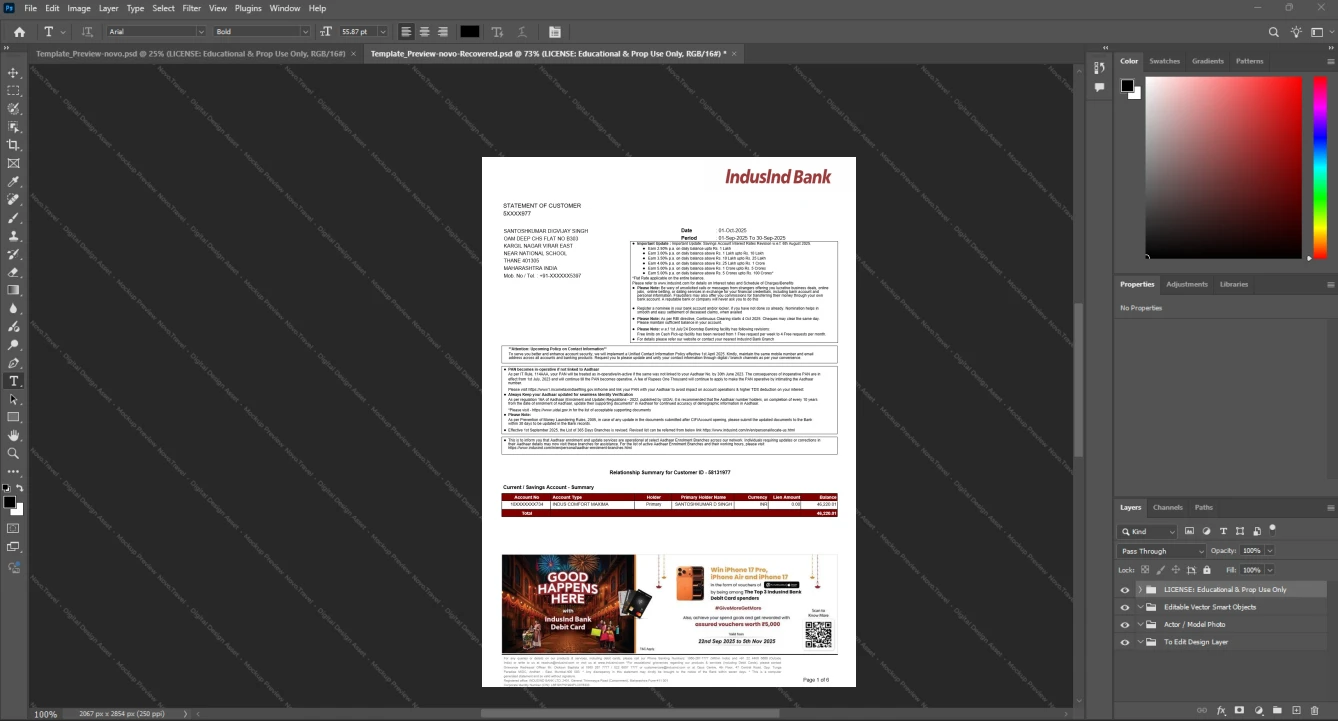Click the Home icon in options bar
This screenshot has width=1338, height=721.
[19, 32]
